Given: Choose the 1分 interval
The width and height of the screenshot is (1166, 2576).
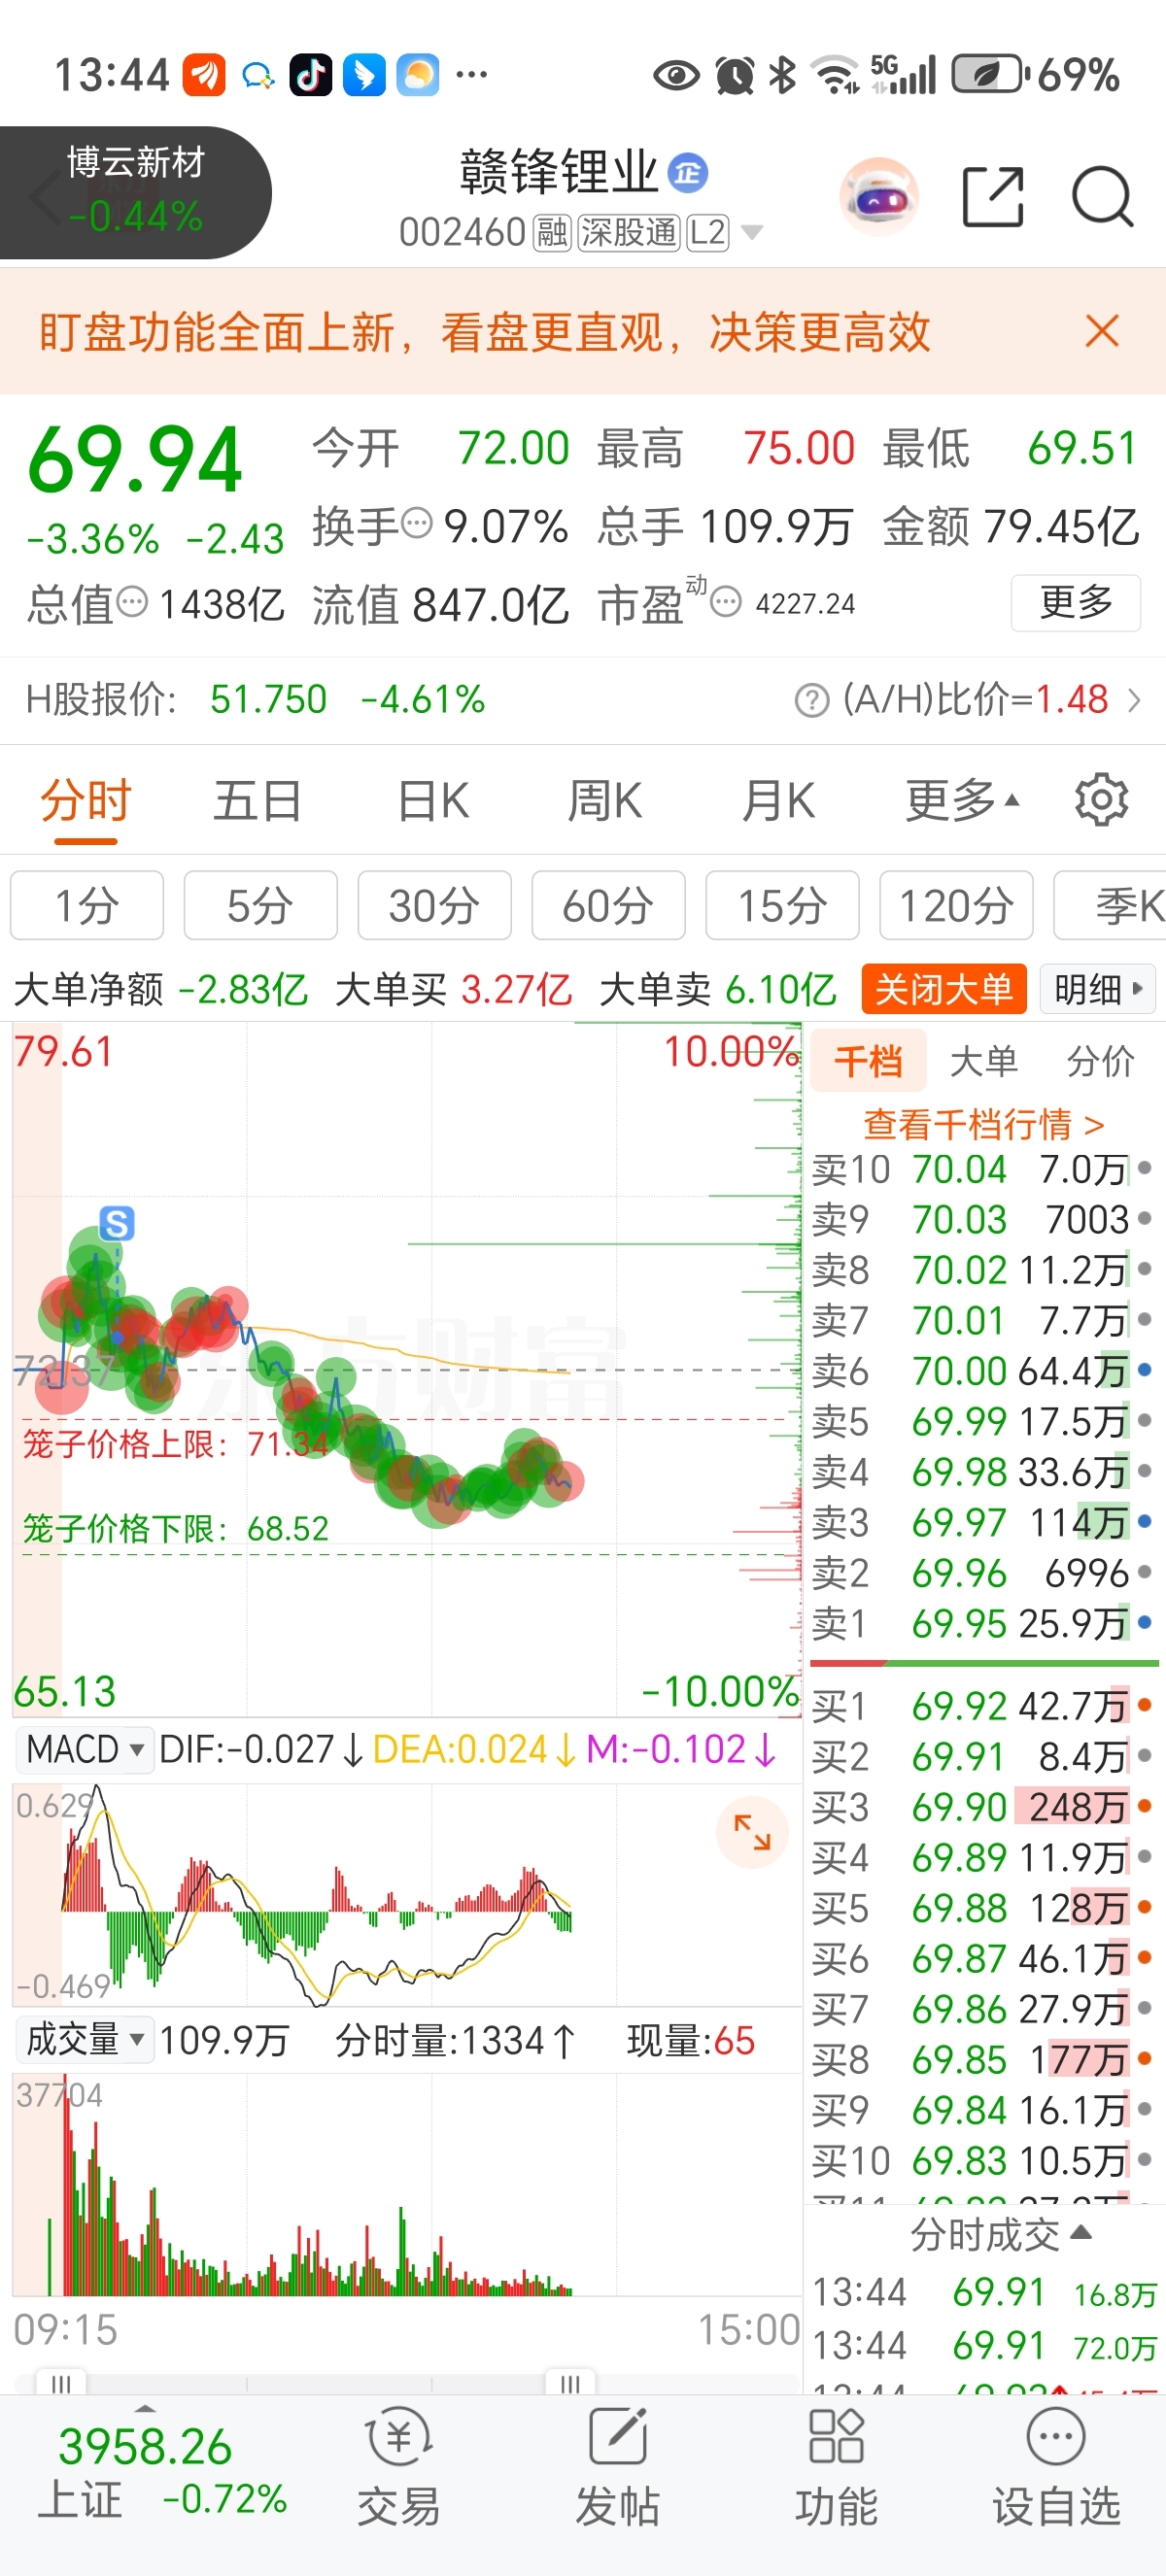Looking at the screenshot, I should pos(87,905).
